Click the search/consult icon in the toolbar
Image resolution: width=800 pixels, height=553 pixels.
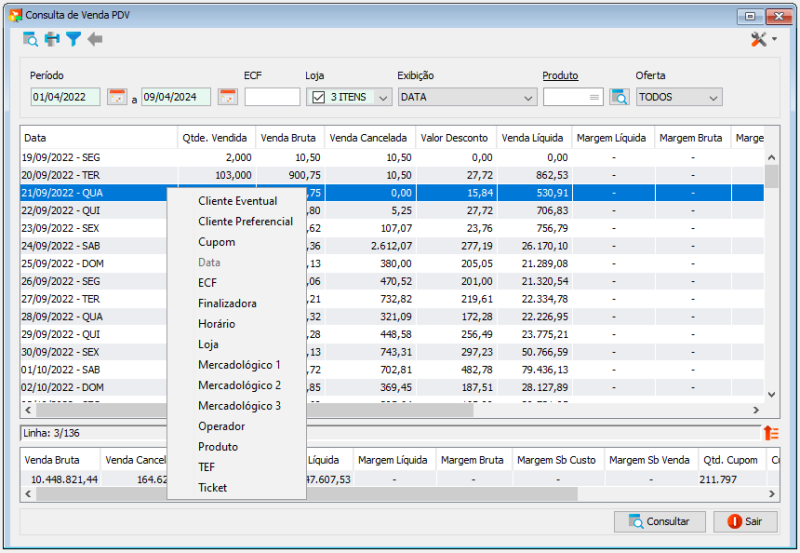click(x=30, y=39)
